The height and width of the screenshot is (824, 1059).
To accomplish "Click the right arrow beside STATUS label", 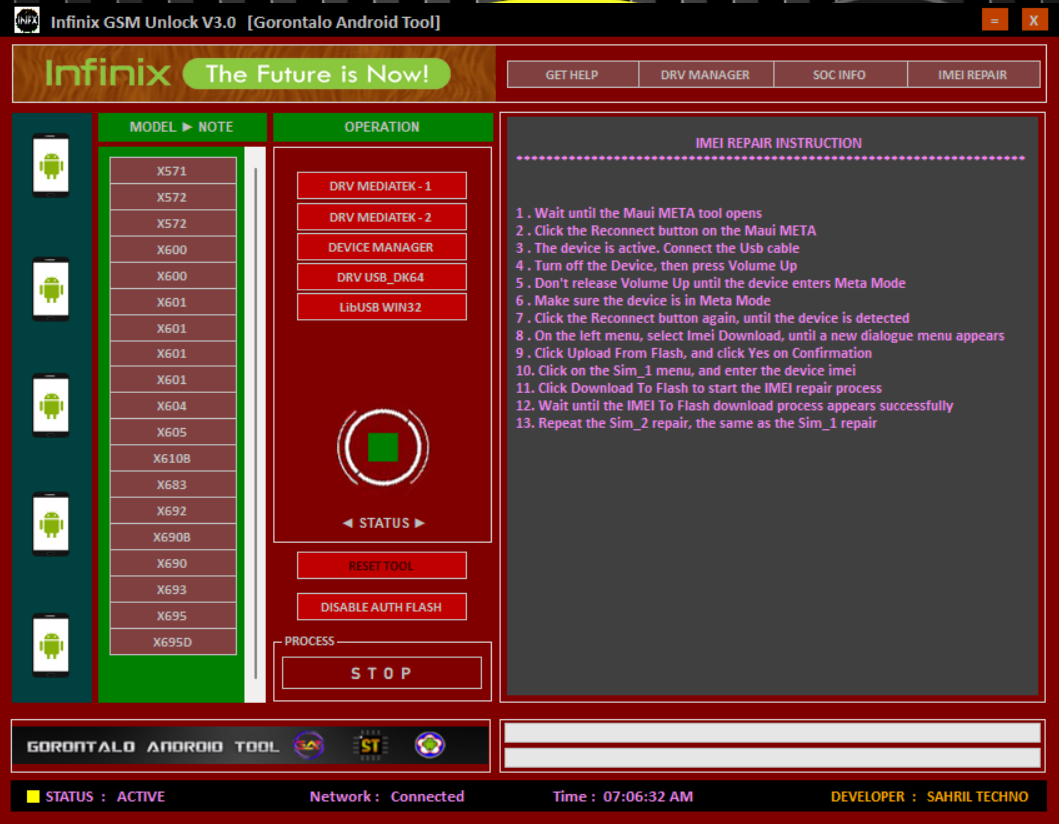I will [419, 523].
